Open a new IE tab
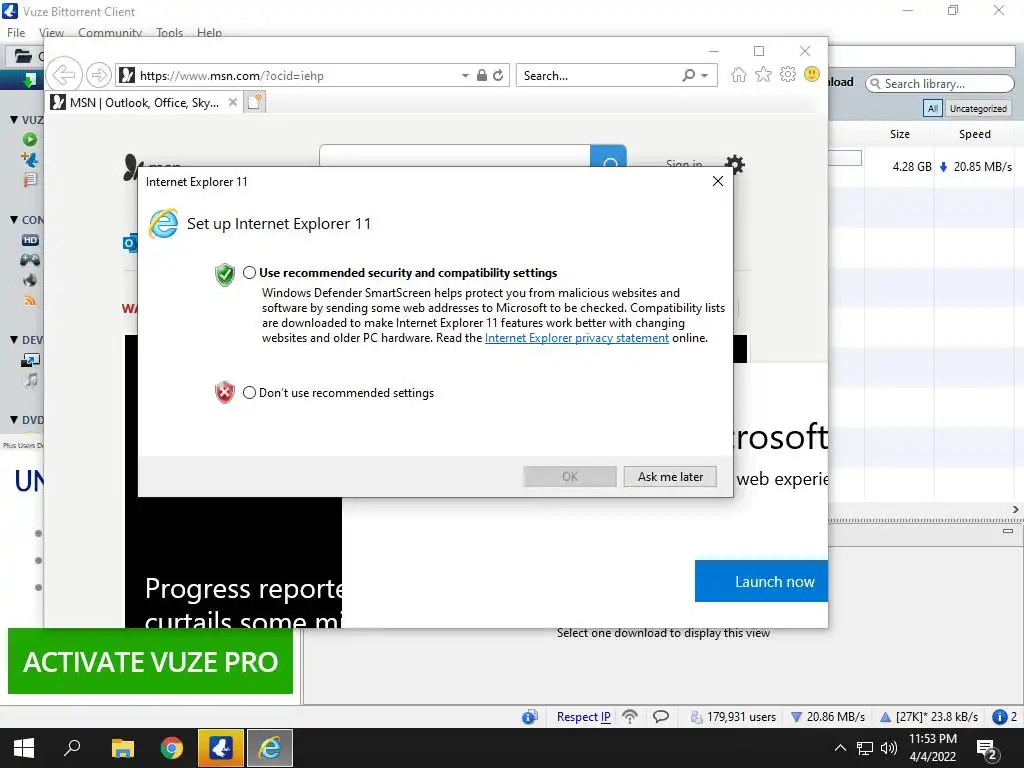This screenshot has height=768, width=1024. pyautogui.click(x=255, y=103)
